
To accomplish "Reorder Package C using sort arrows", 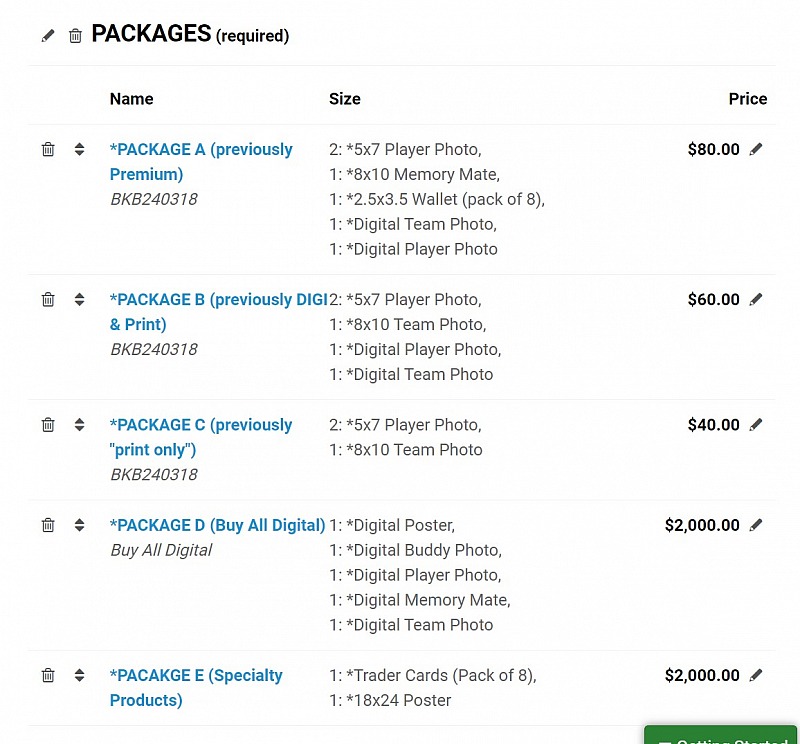I will click(x=79, y=425).
